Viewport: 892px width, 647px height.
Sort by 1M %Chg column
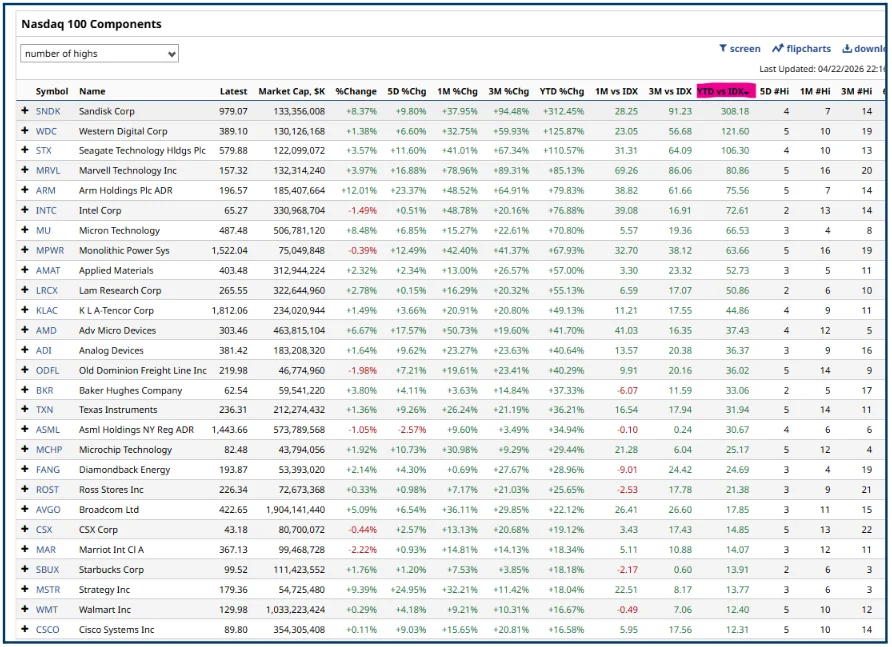pyautogui.click(x=457, y=91)
